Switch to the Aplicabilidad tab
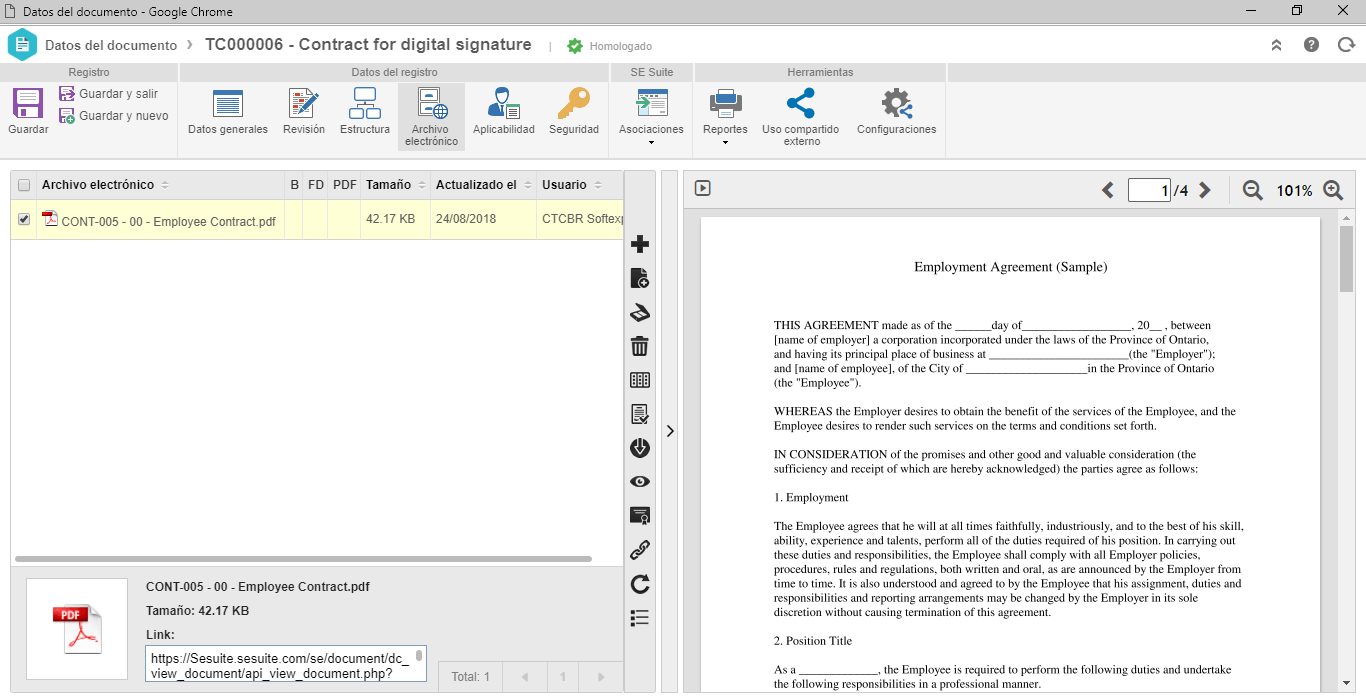The image size is (1366, 698). coord(504,111)
